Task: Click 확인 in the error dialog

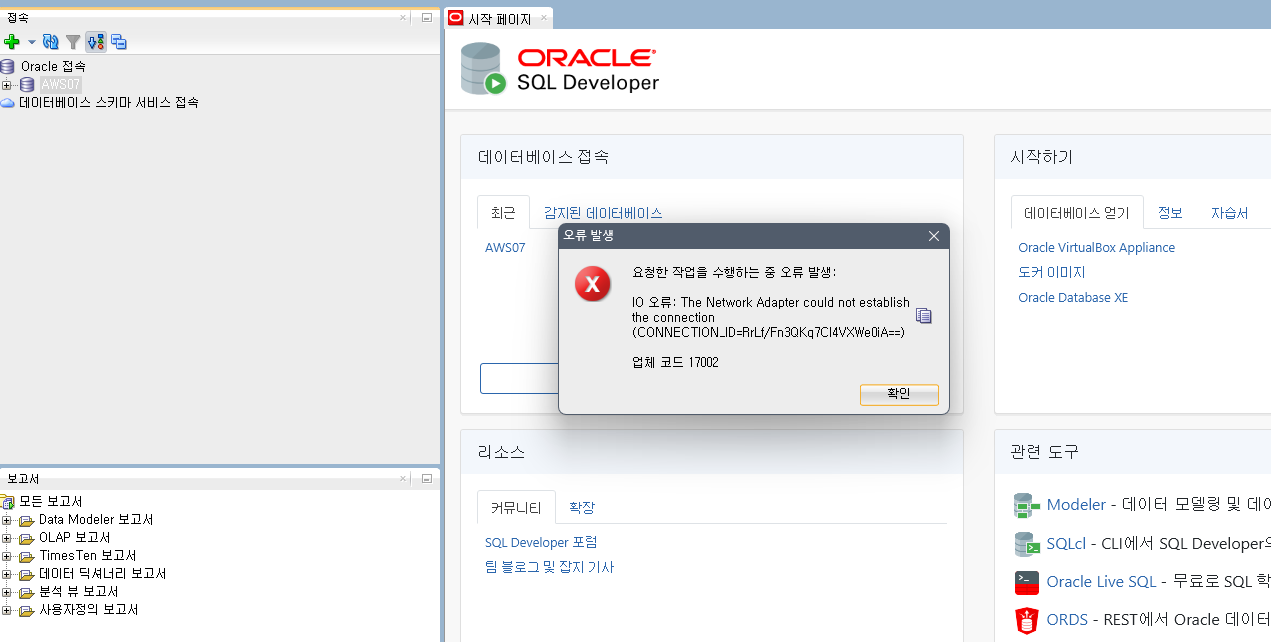Action: point(899,394)
